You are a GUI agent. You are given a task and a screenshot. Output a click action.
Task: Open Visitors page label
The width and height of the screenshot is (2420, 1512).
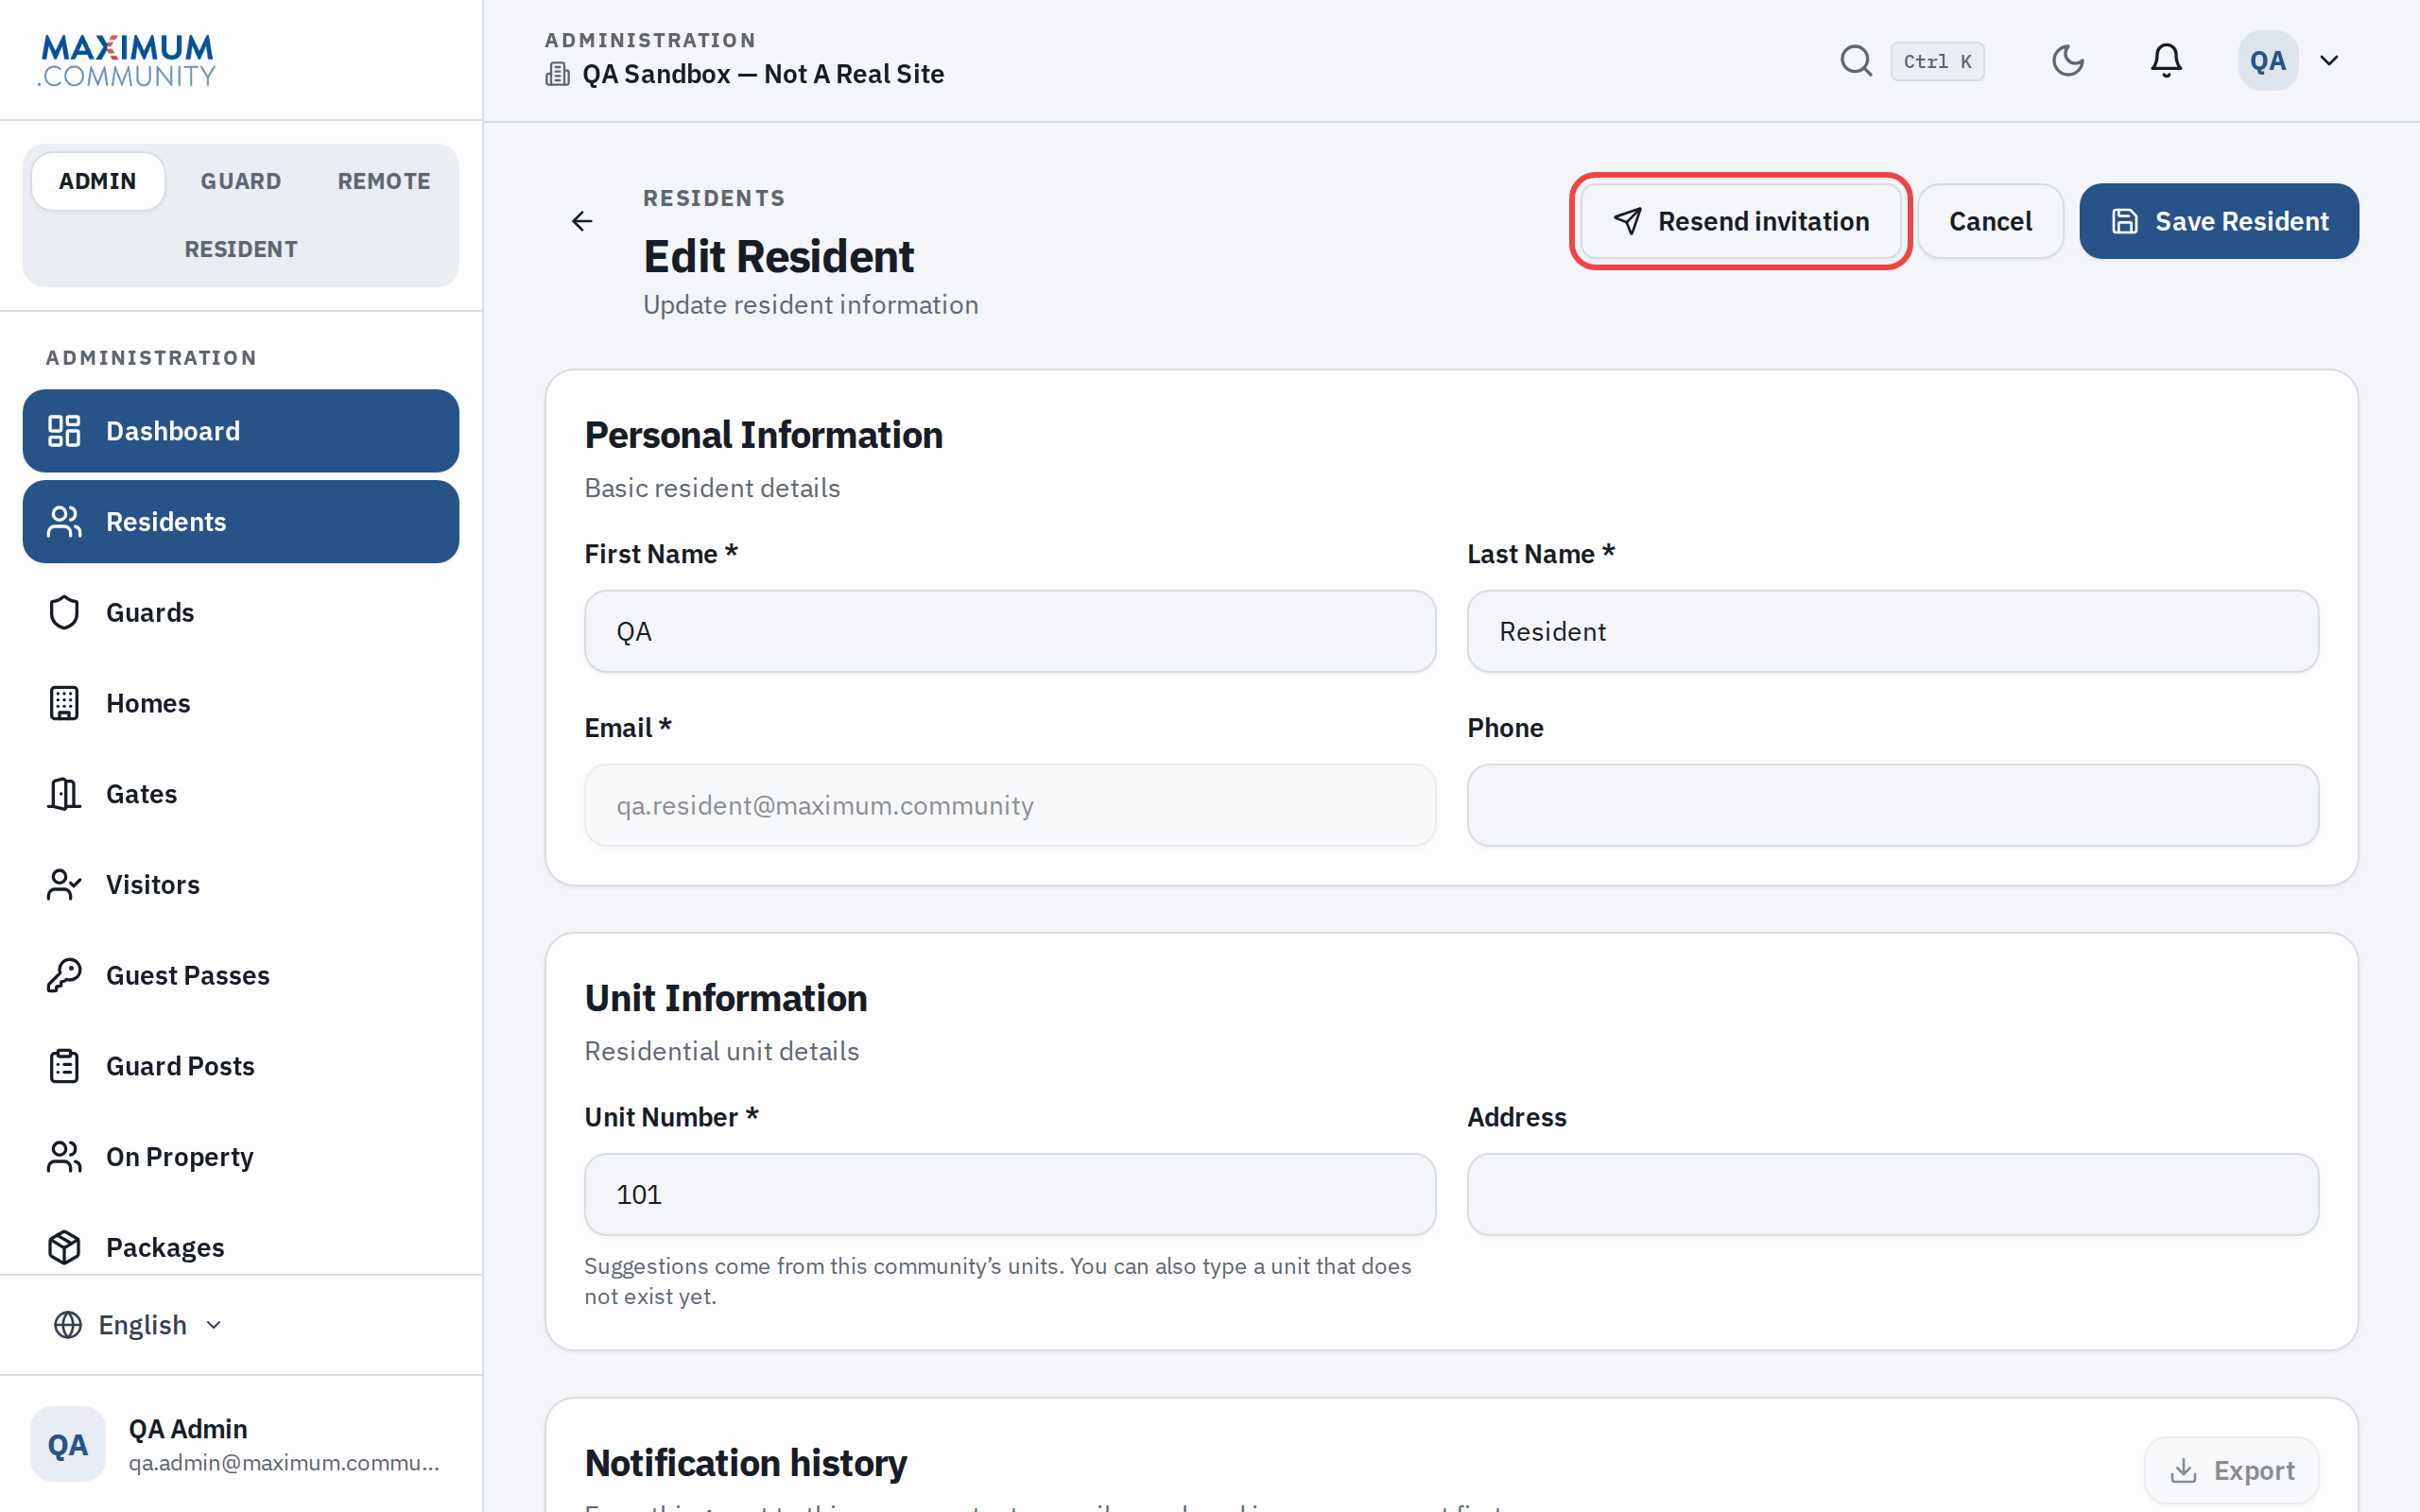point(153,885)
